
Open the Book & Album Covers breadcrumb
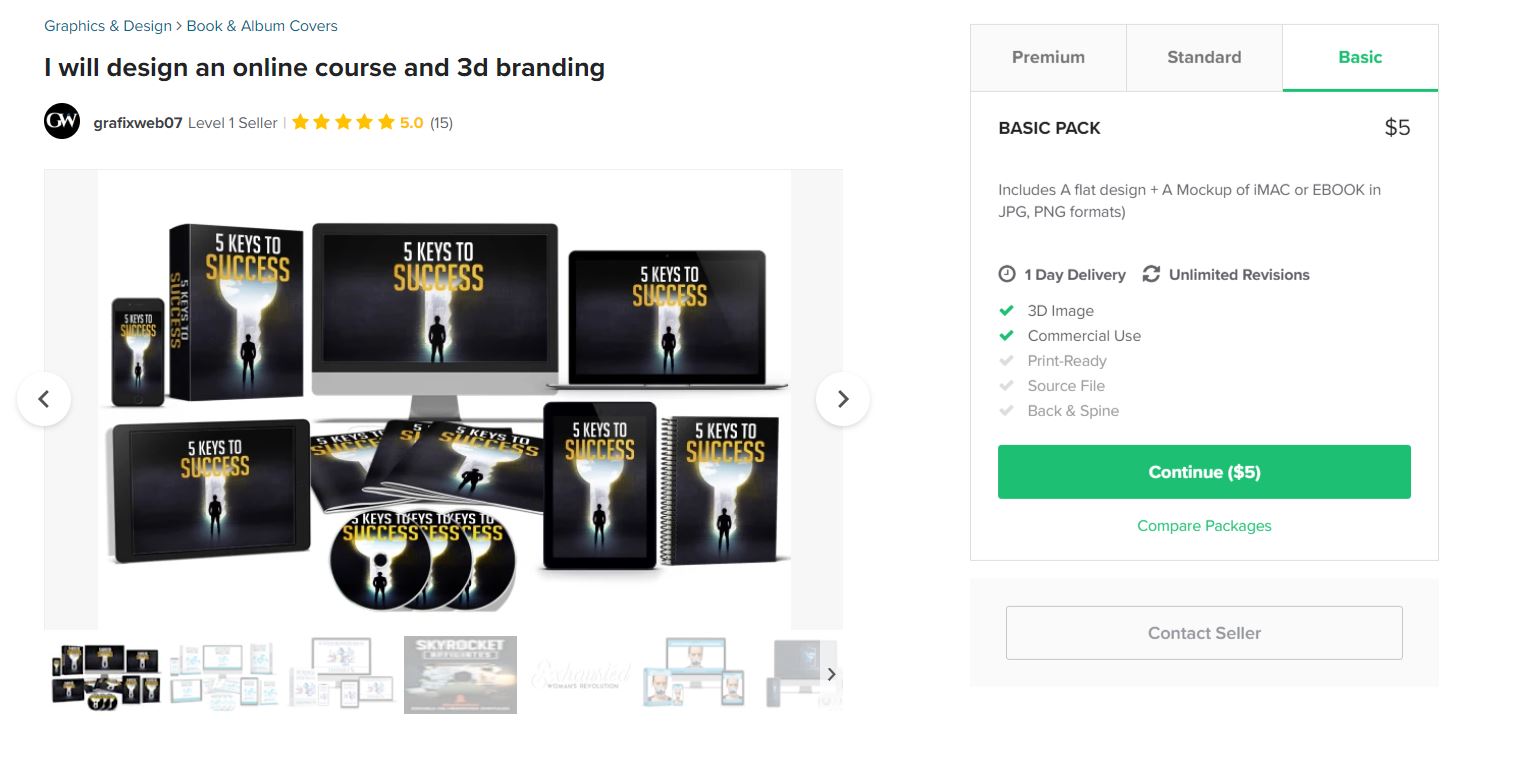click(x=262, y=26)
